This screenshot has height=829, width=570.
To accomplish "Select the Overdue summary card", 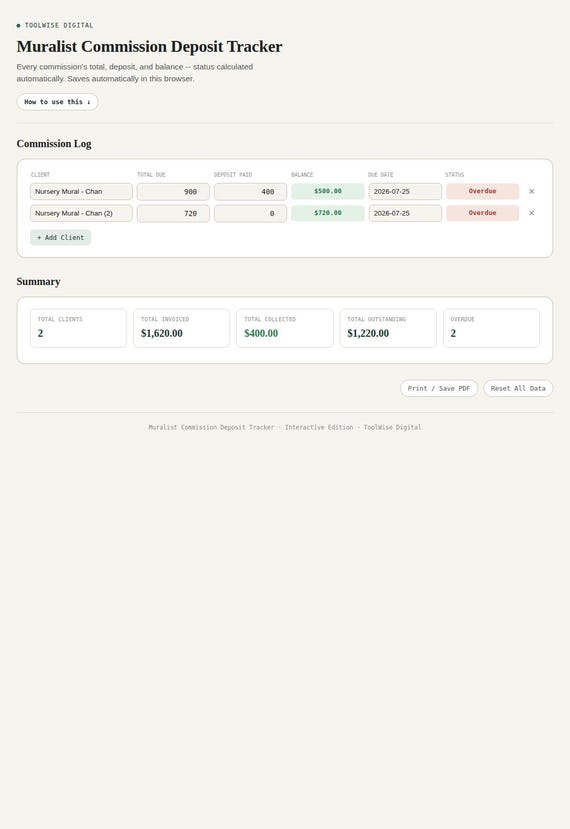I will pyautogui.click(x=491, y=328).
